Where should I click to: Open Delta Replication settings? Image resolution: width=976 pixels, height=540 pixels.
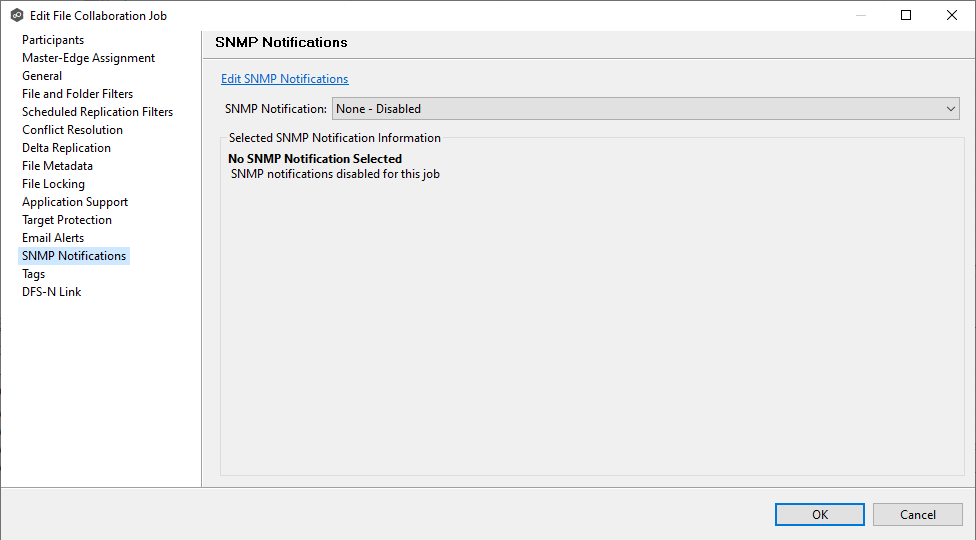point(66,148)
